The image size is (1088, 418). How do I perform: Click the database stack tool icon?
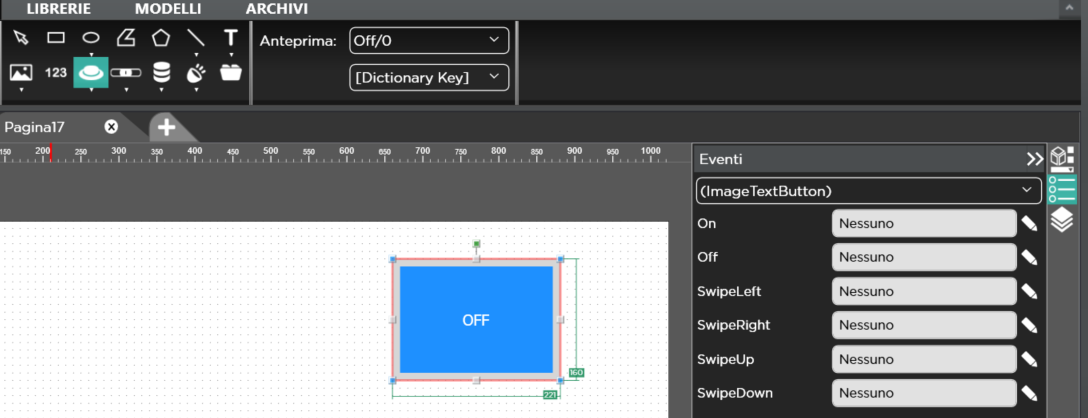click(161, 72)
